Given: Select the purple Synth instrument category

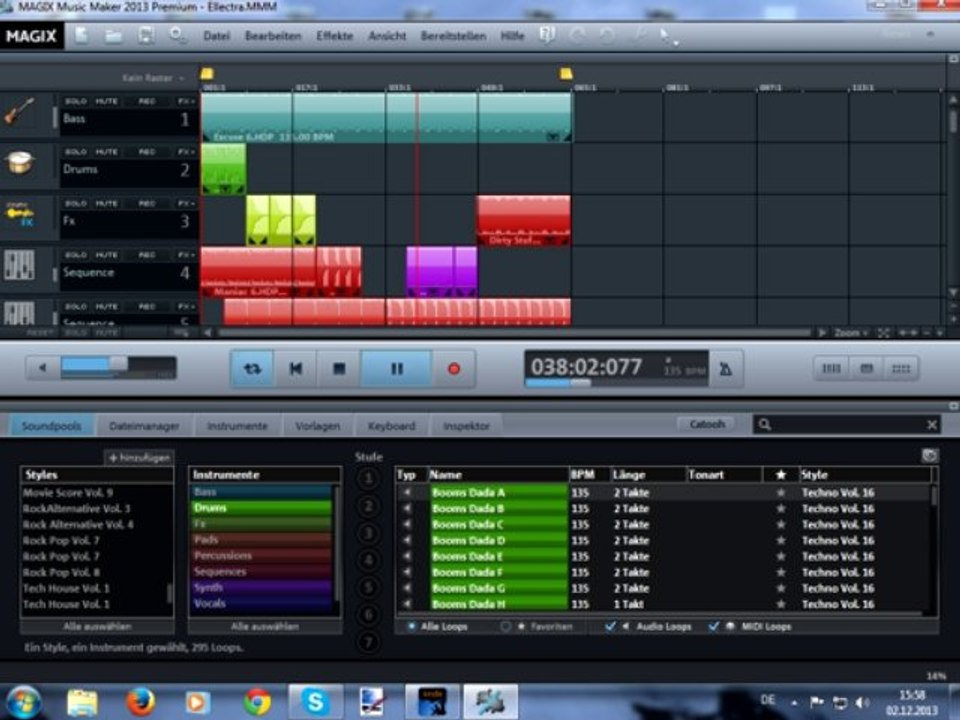Looking at the screenshot, I should [261, 587].
